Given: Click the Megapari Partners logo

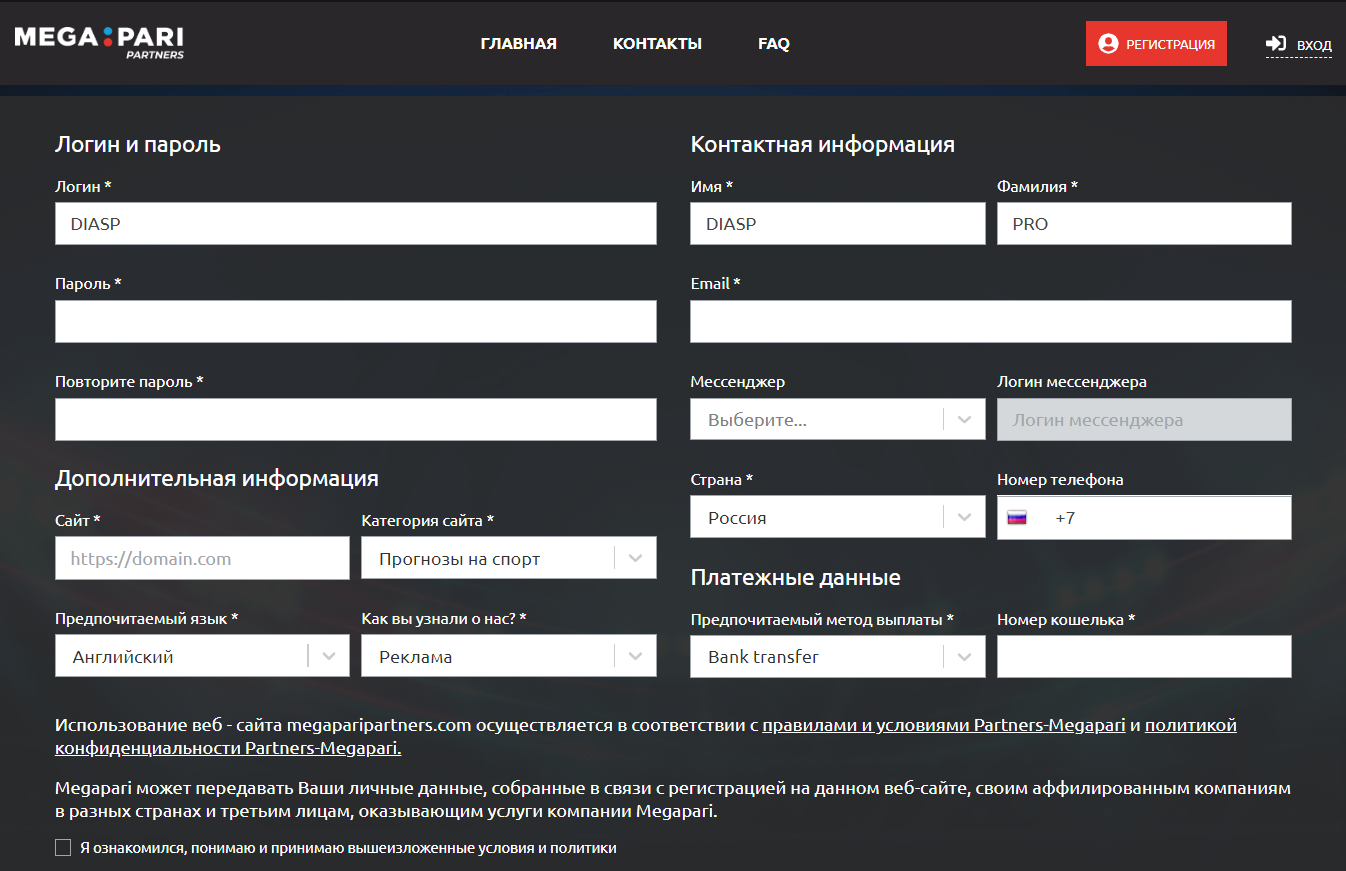Looking at the screenshot, I should pyautogui.click(x=99, y=42).
